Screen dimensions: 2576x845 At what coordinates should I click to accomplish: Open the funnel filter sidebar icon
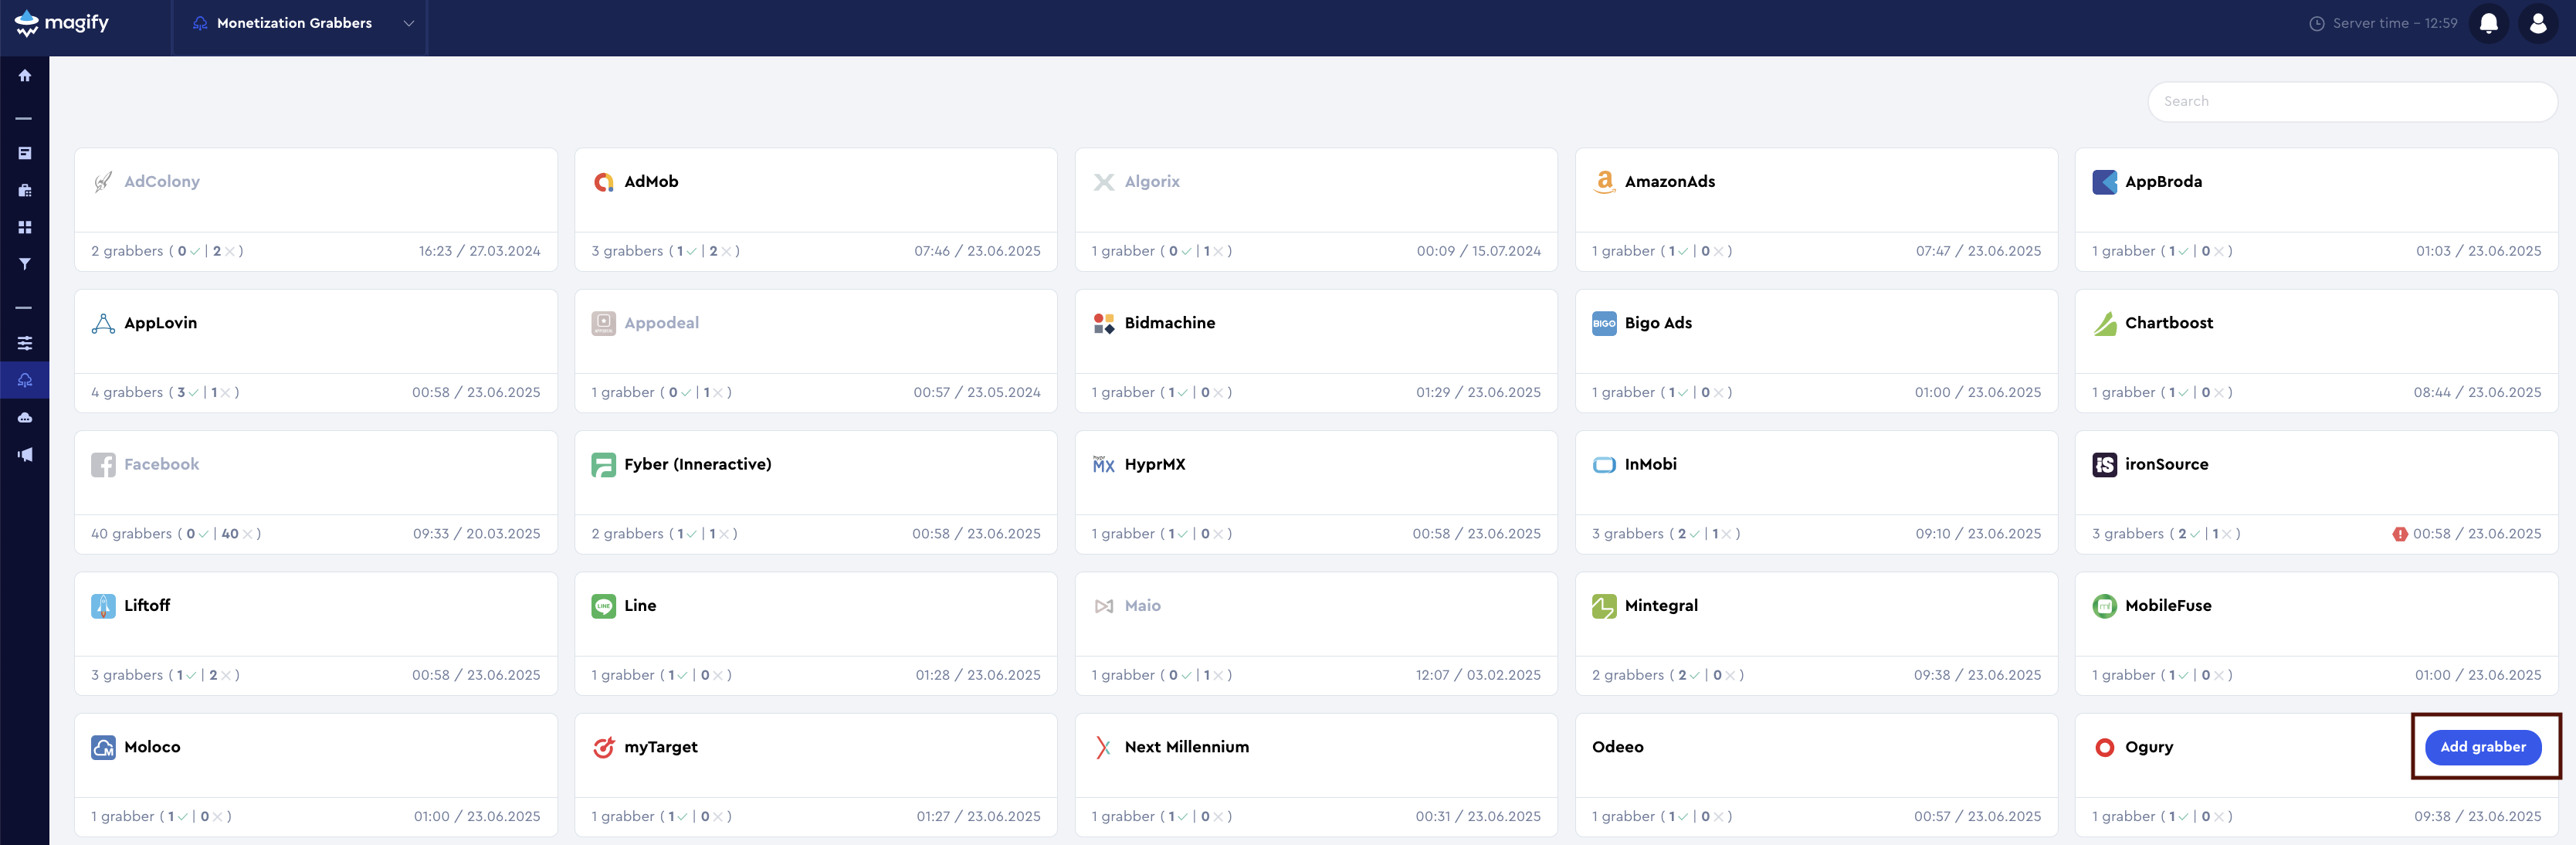point(24,264)
